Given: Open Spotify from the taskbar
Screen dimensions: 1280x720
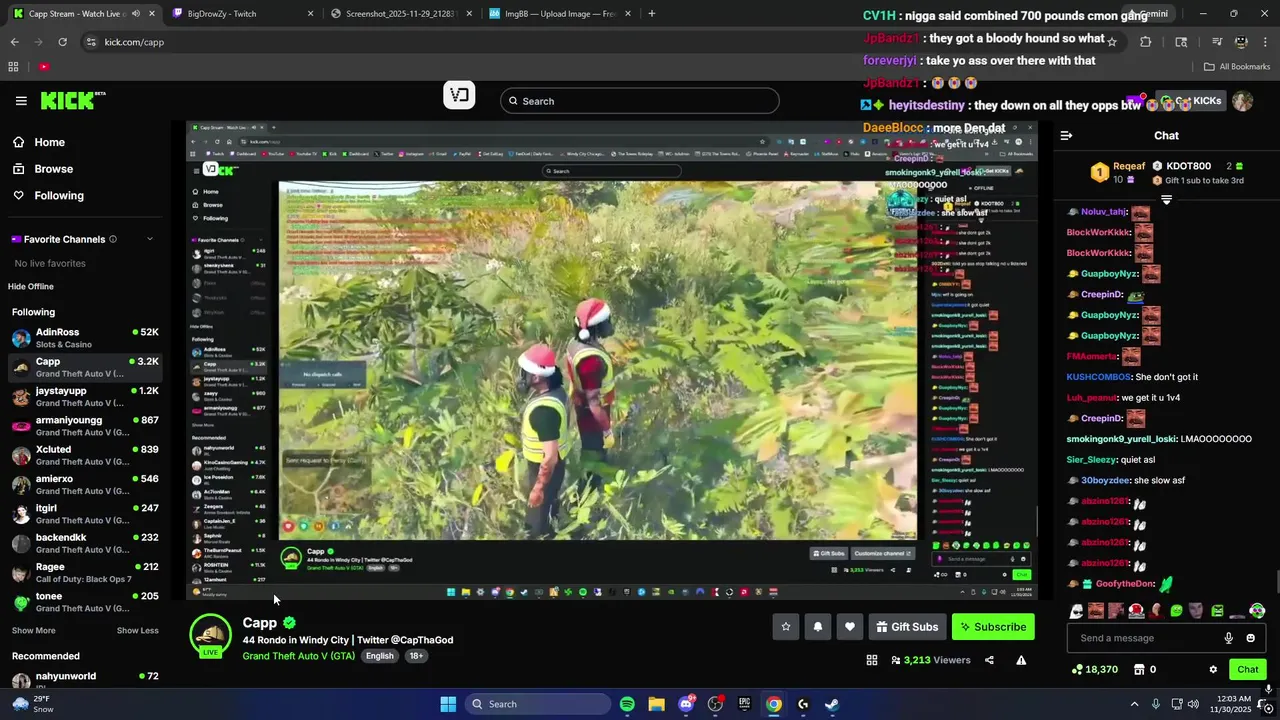Looking at the screenshot, I should pos(627,704).
